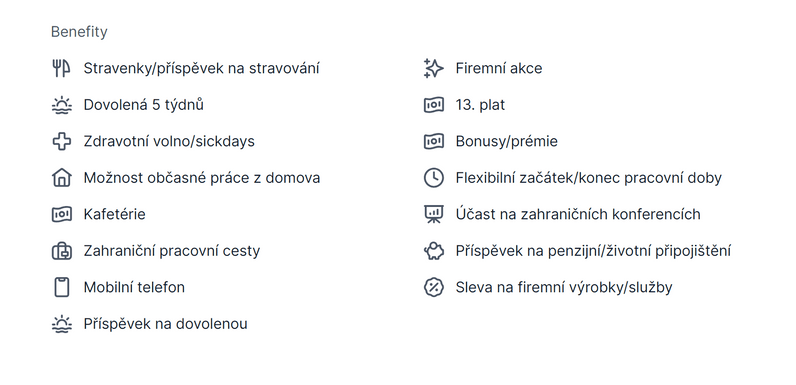Click the medical cross sickdays icon
This screenshot has width=796, height=385.
point(61,141)
